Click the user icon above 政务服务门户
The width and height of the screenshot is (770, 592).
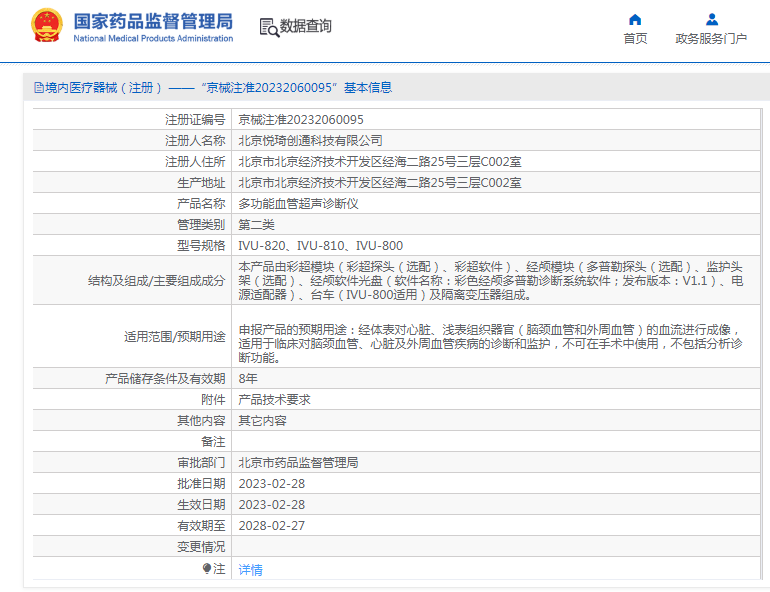click(x=712, y=20)
